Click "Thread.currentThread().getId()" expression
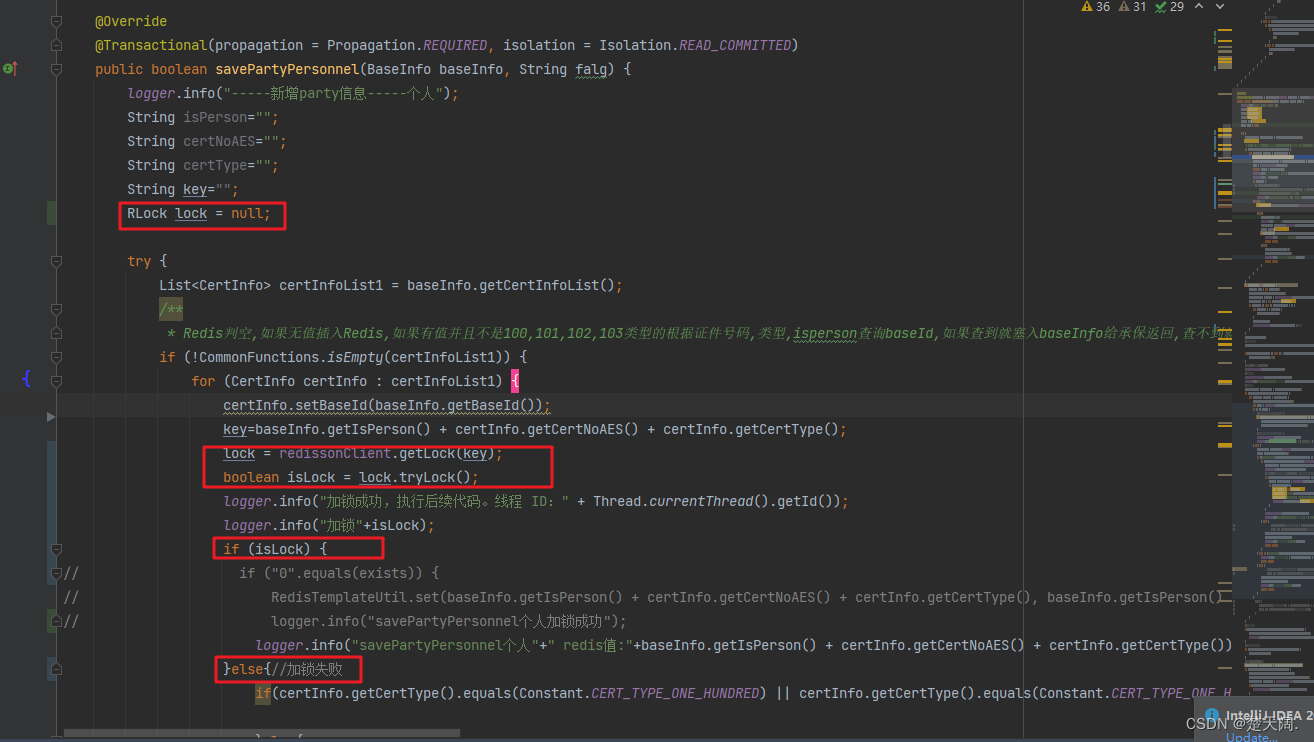The height and width of the screenshot is (742, 1314). click(x=715, y=501)
